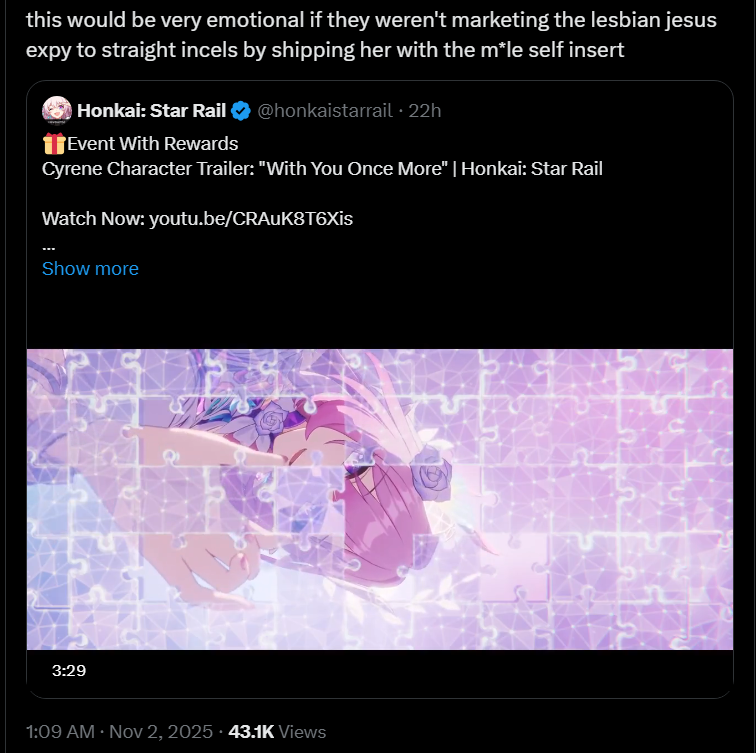Follow the youtu.be/CRAuK8T6Xis link
This screenshot has height=753, width=756.
point(251,219)
